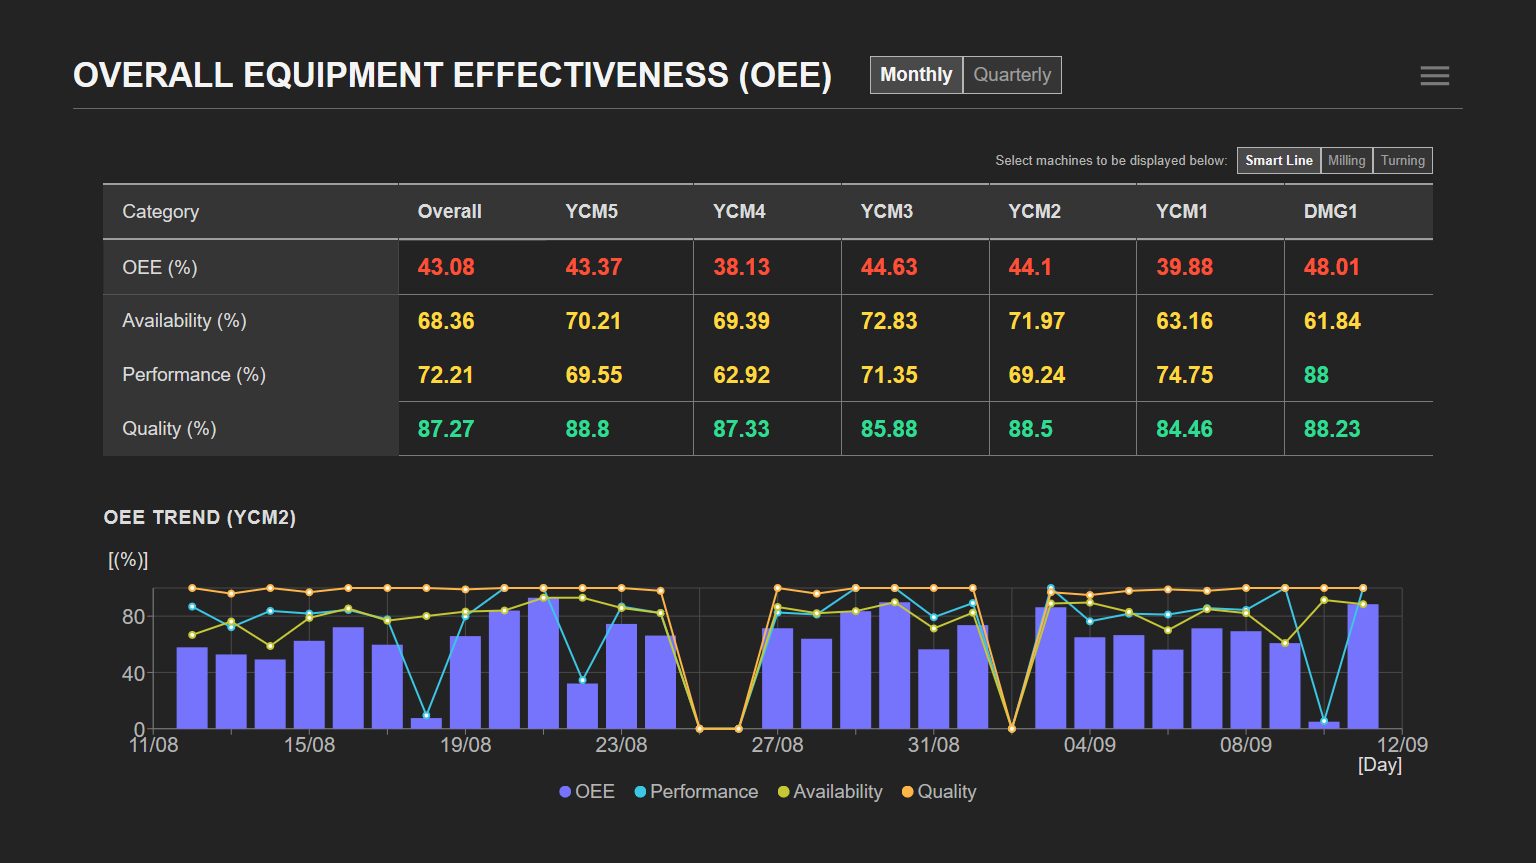Select the YCM3 column header
The image size is (1536, 863).
(886, 212)
